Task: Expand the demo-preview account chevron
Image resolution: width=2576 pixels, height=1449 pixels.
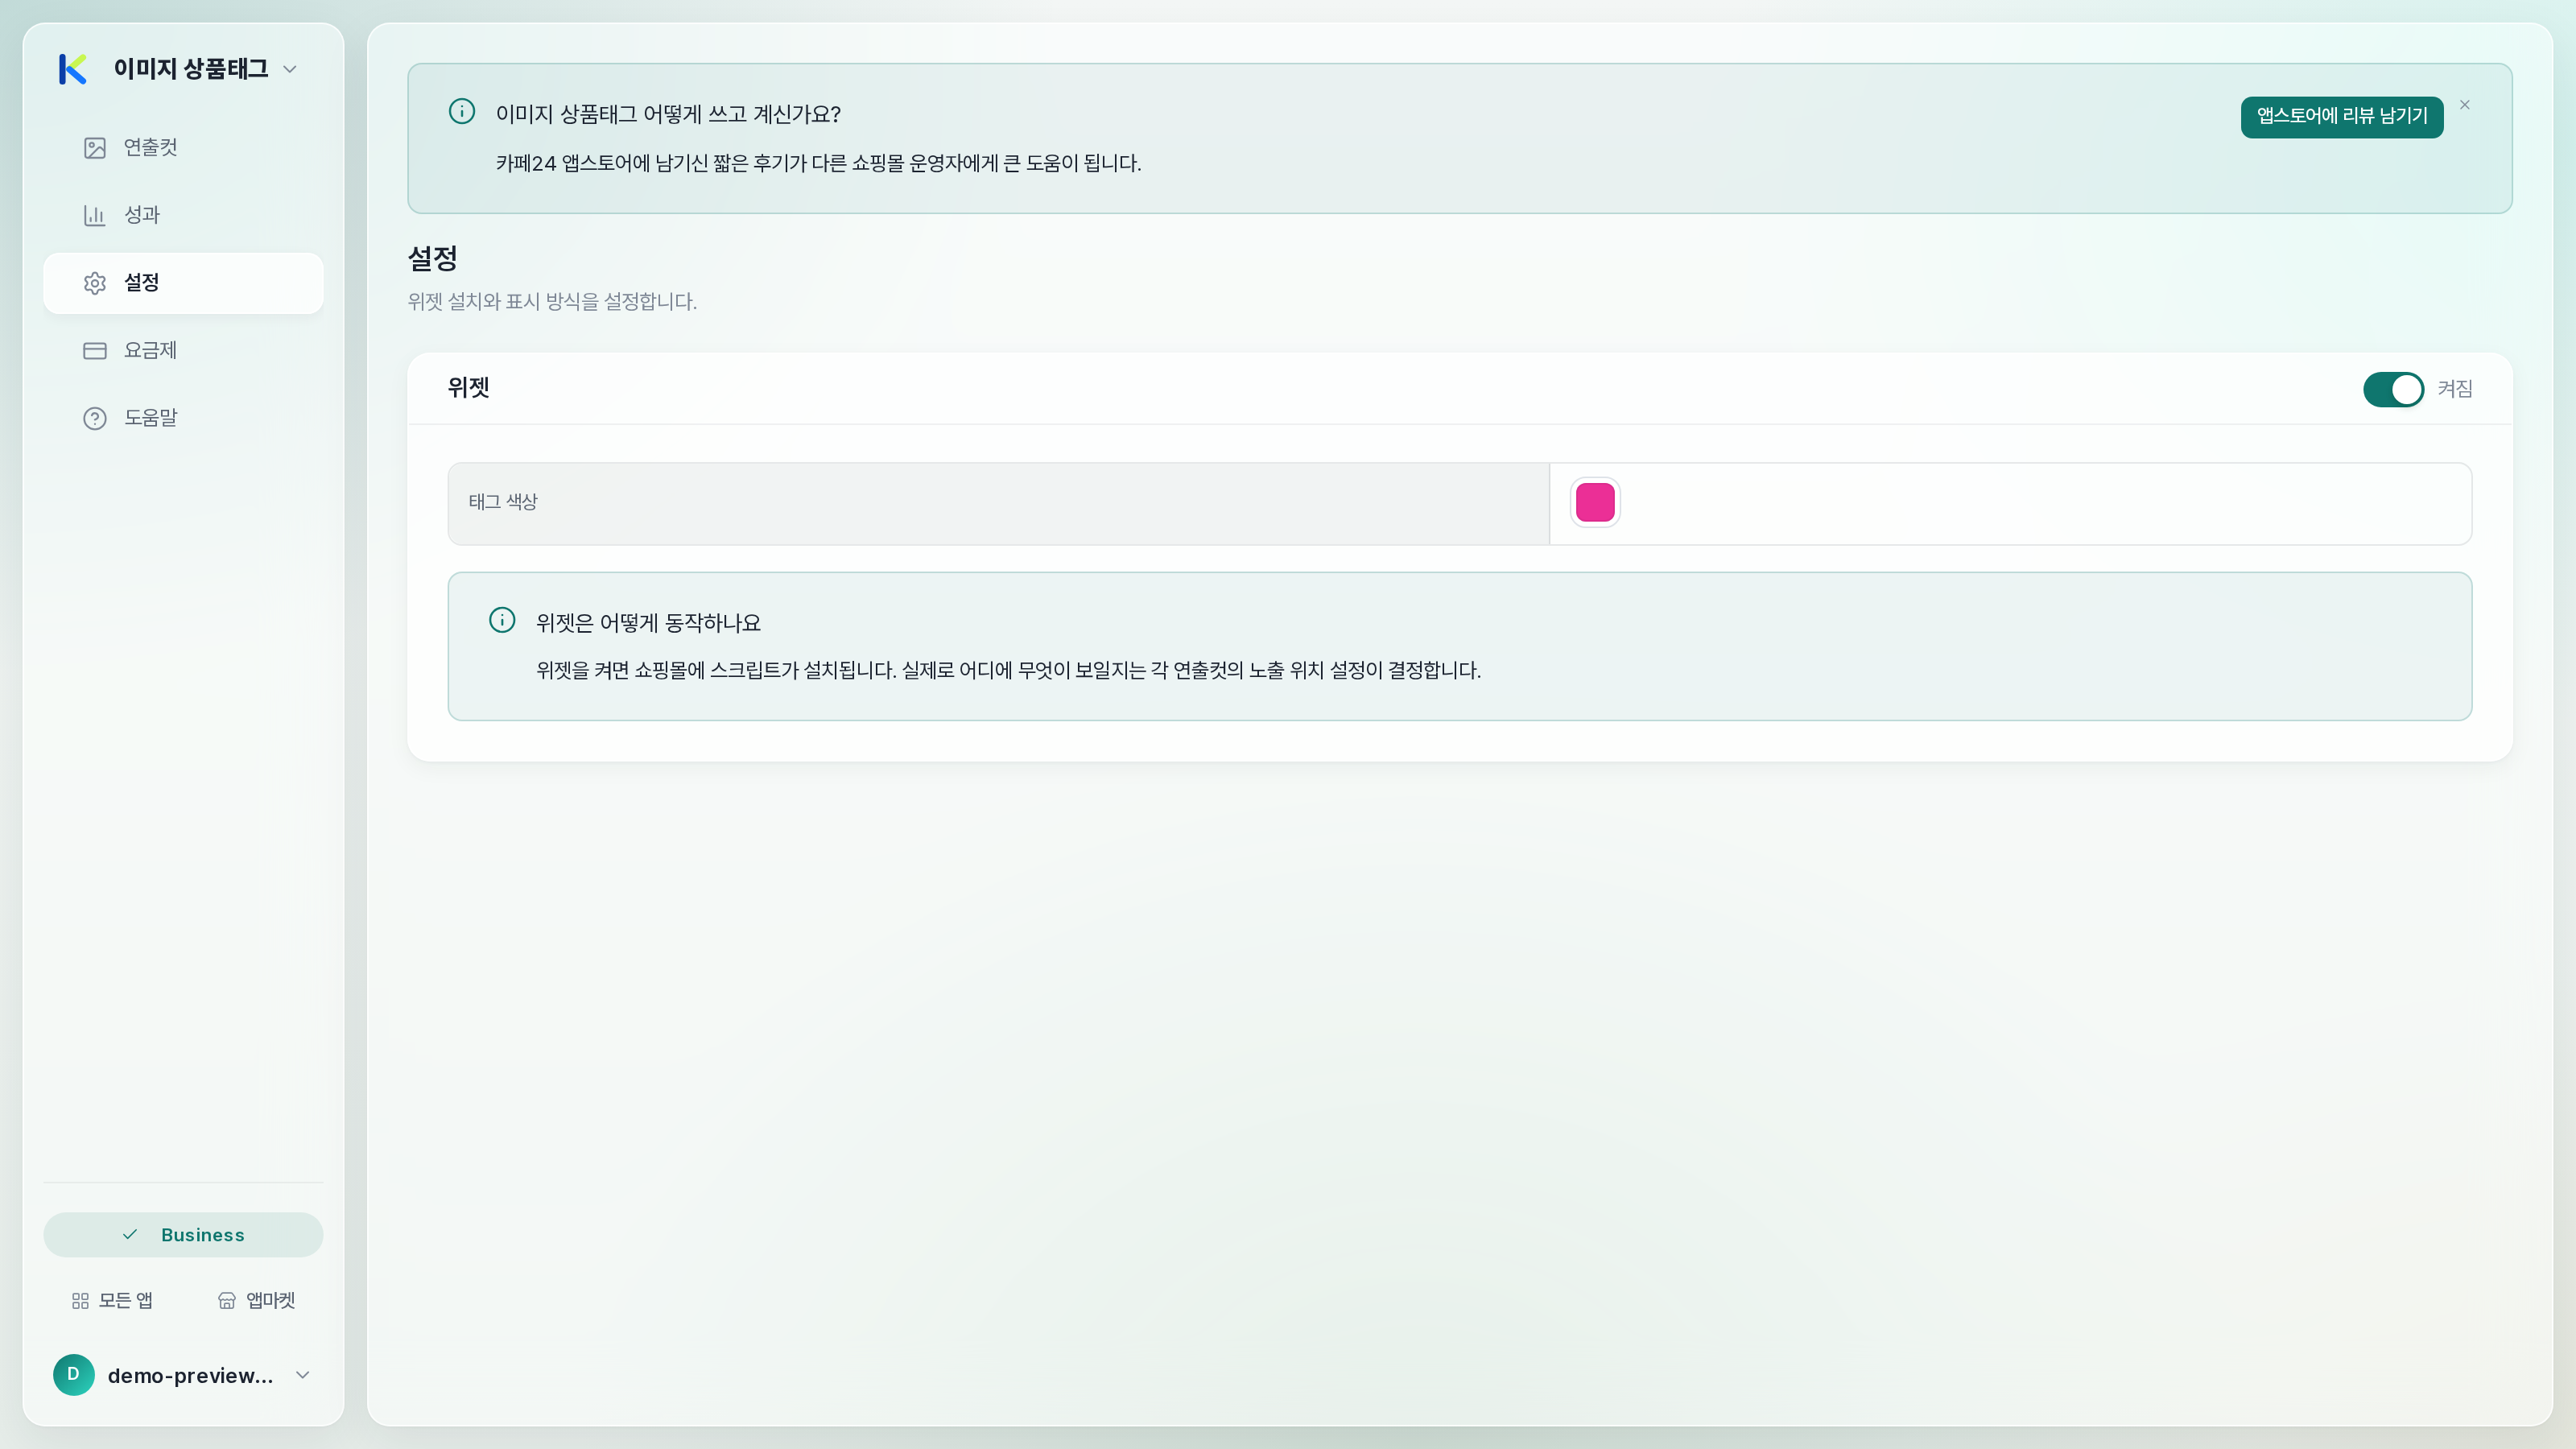Action: pos(303,1375)
